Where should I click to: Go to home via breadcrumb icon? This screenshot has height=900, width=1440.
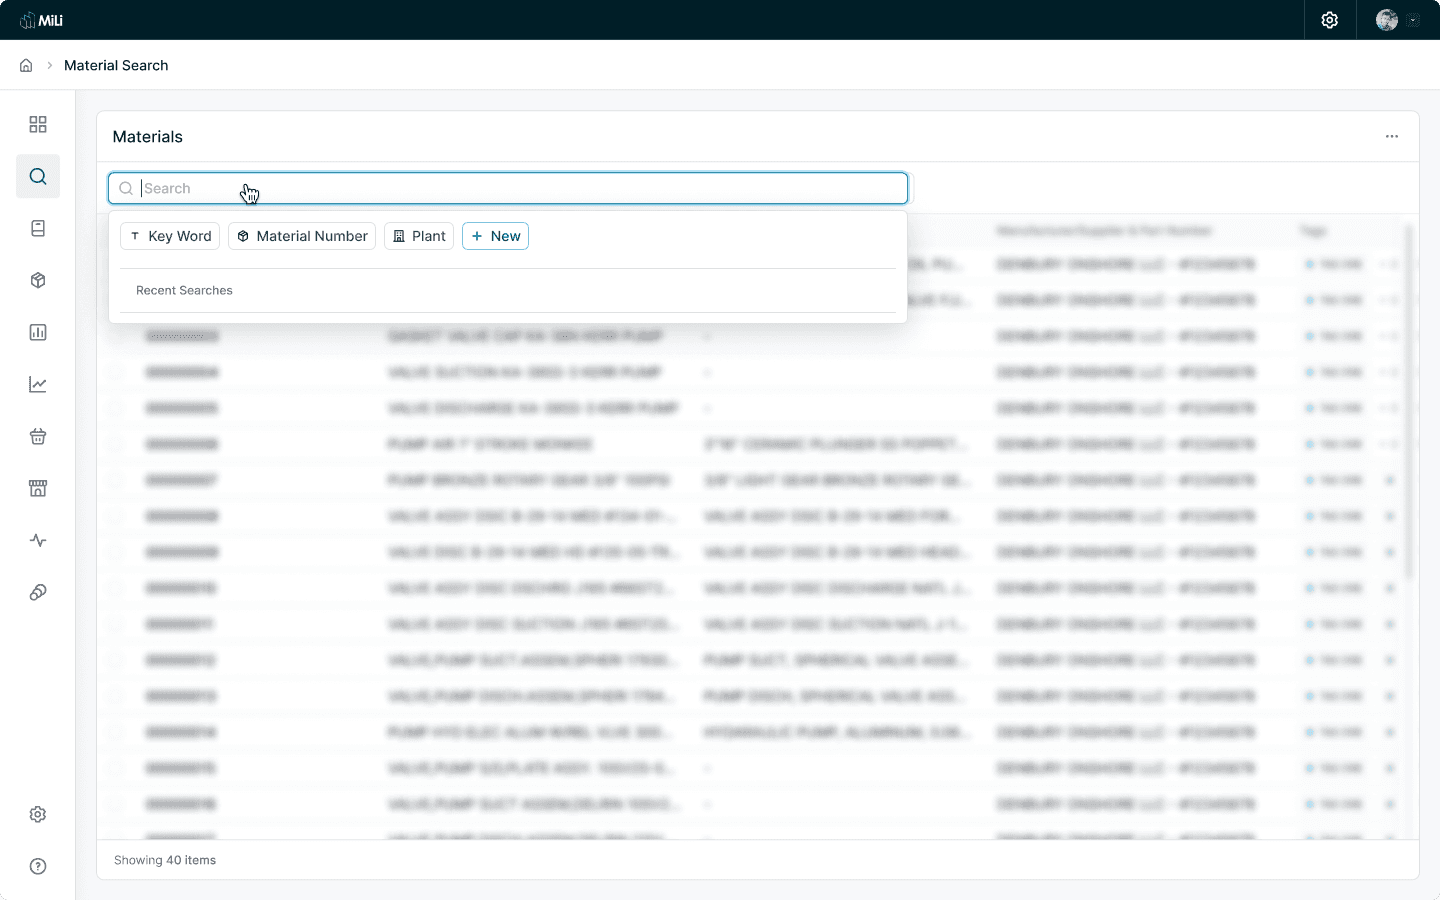pos(26,65)
